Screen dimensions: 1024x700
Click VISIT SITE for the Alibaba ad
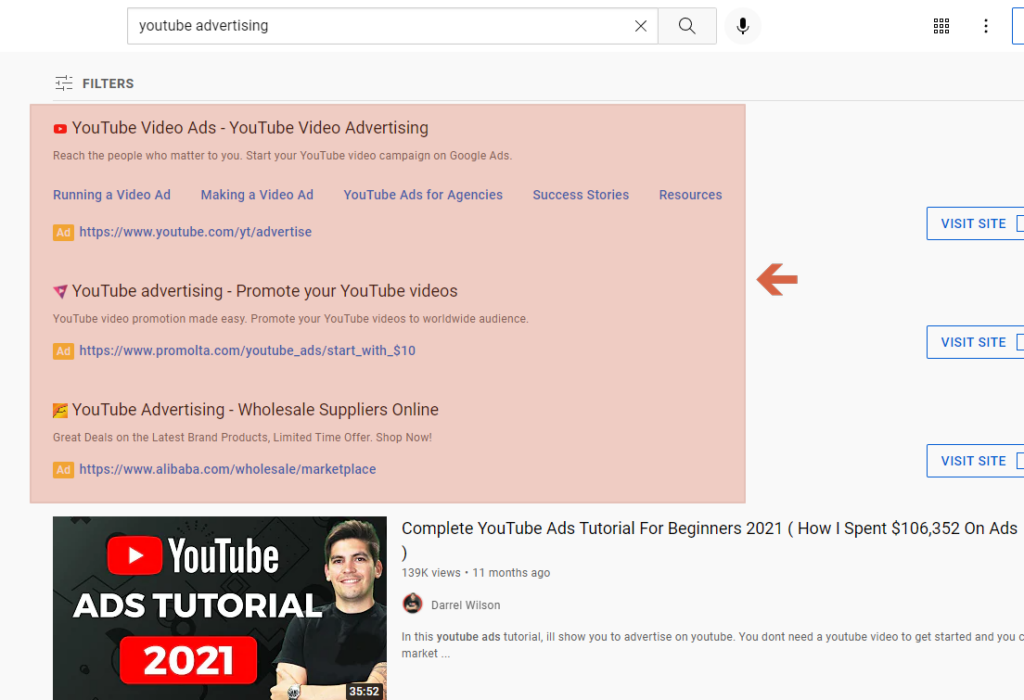pyautogui.click(x=975, y=461)
